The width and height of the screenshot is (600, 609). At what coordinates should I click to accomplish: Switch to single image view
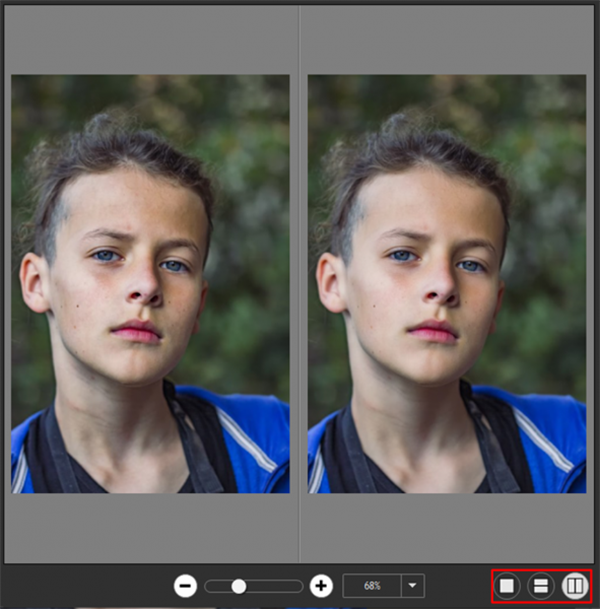pos(507,586)
